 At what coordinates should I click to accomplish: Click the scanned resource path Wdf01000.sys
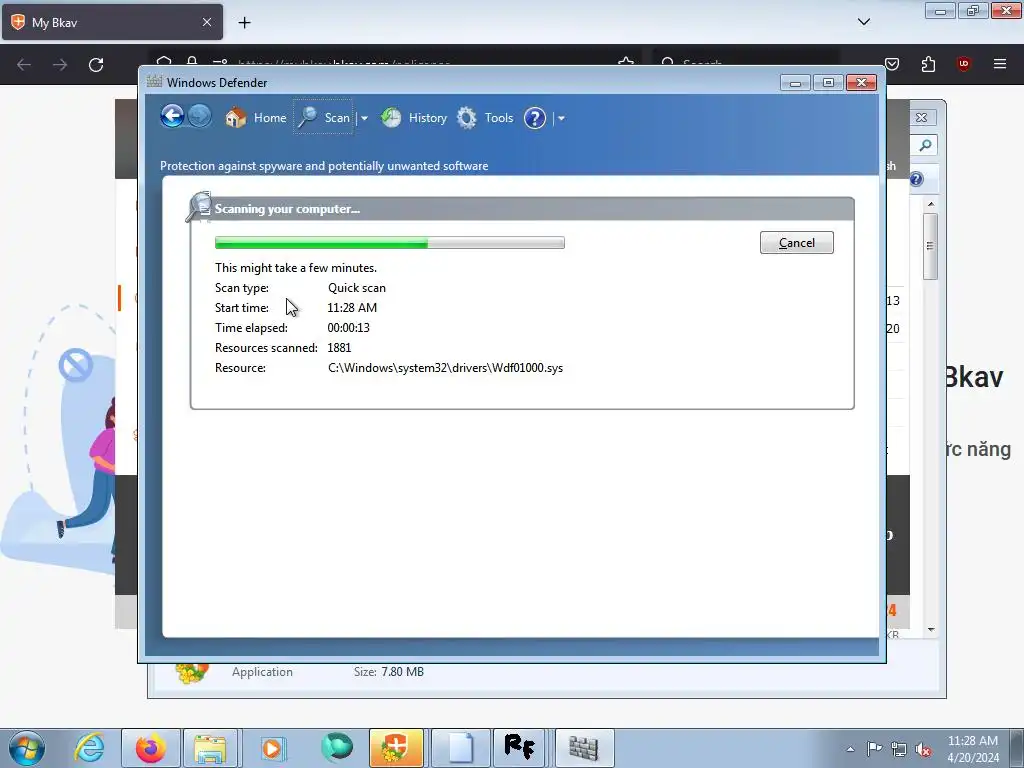coord(445,368)
